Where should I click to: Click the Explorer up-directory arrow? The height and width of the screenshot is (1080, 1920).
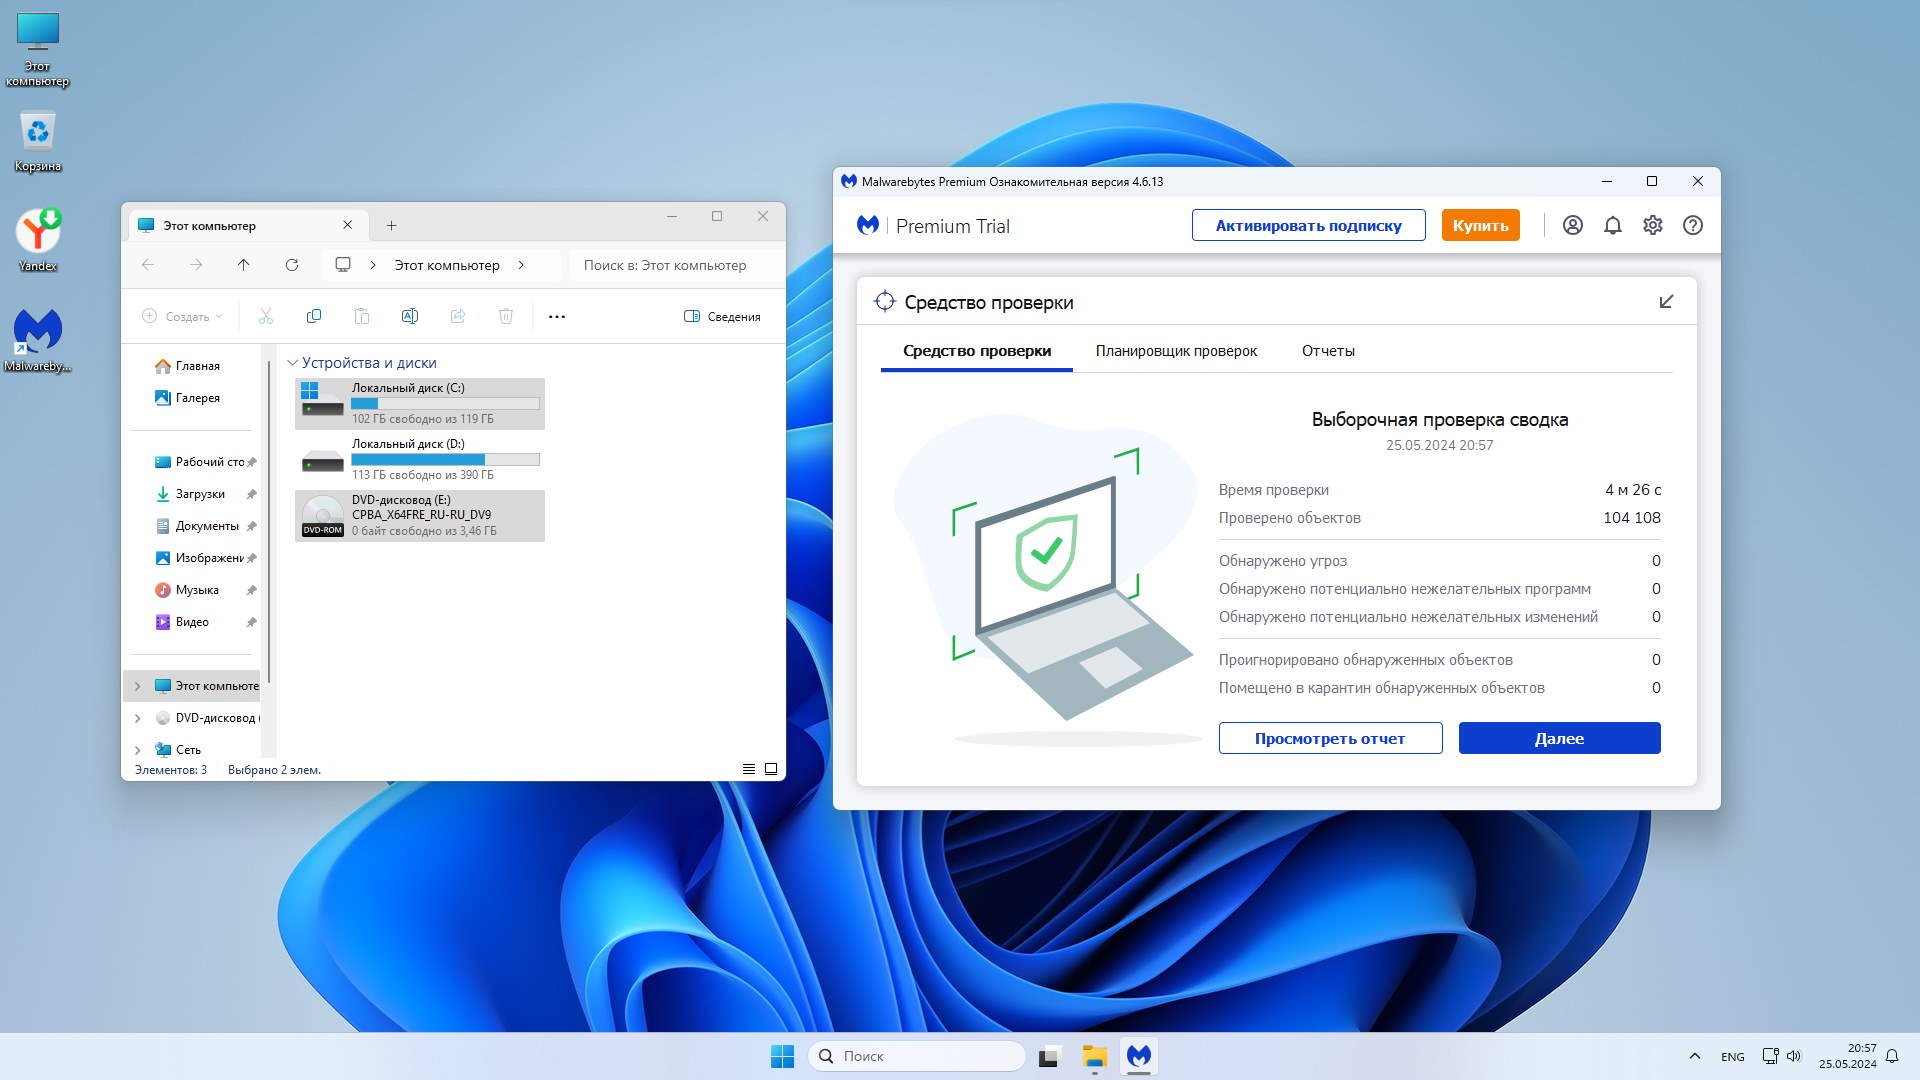[243, 265]
